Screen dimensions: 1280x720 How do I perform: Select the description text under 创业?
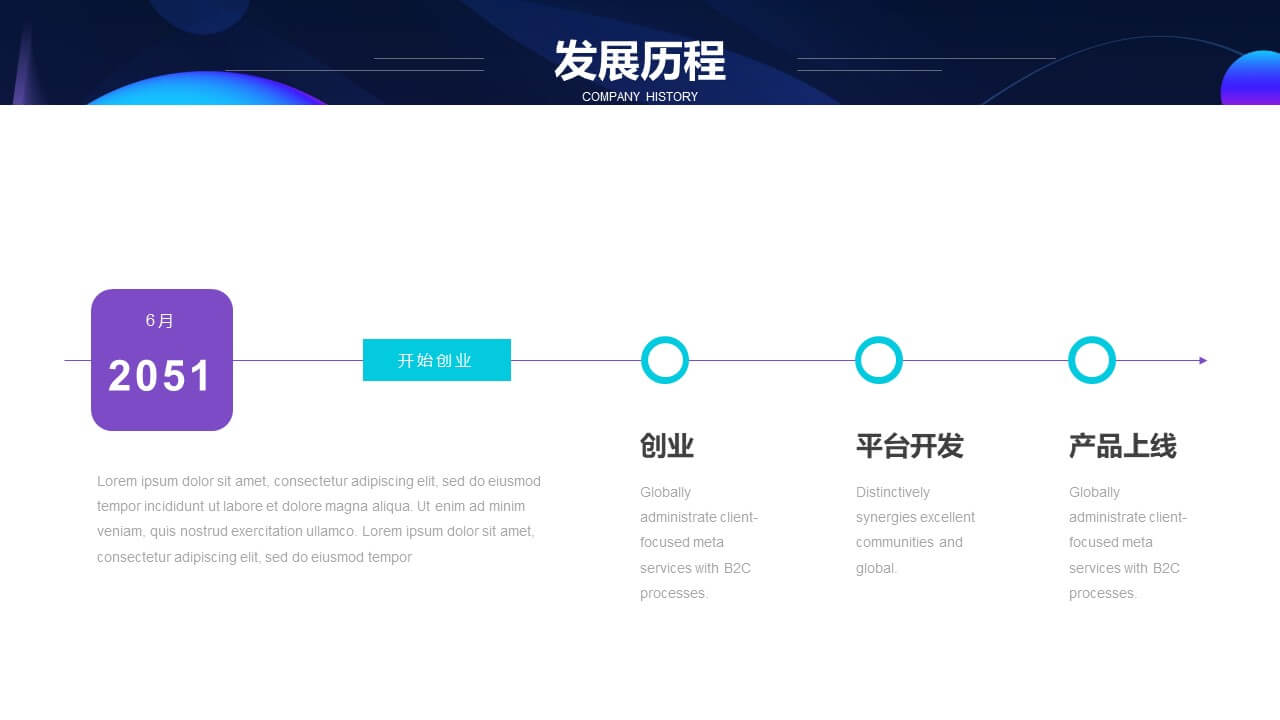[x=699, y=542]
